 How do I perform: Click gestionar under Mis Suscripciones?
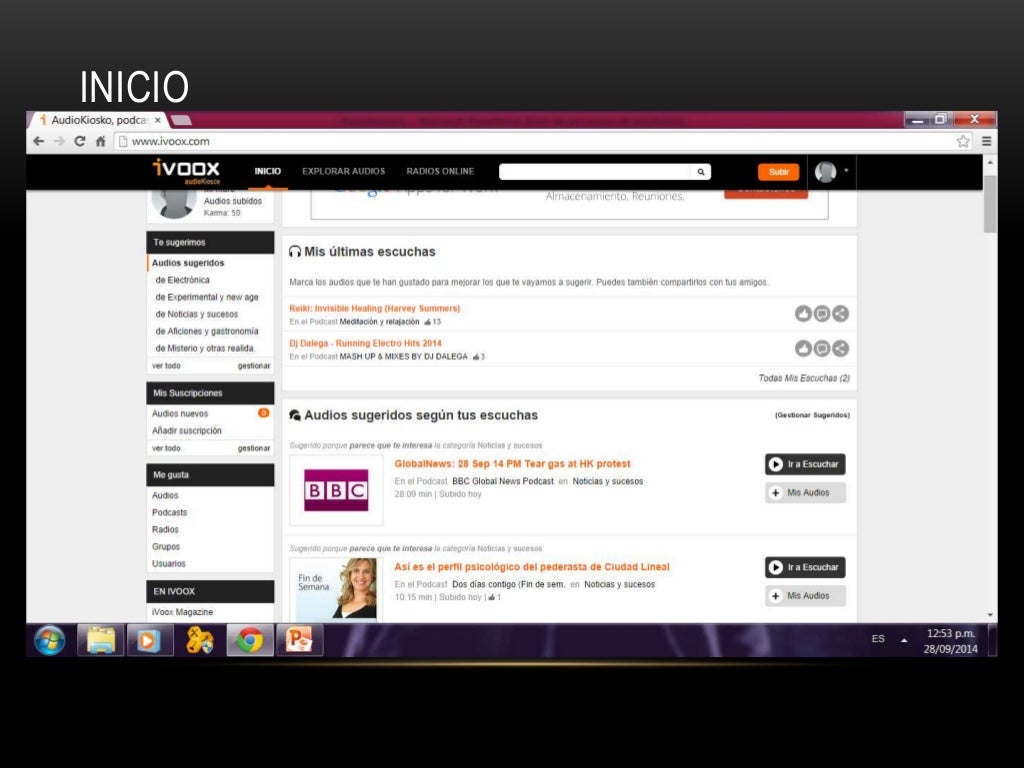[x=254, y=448]
